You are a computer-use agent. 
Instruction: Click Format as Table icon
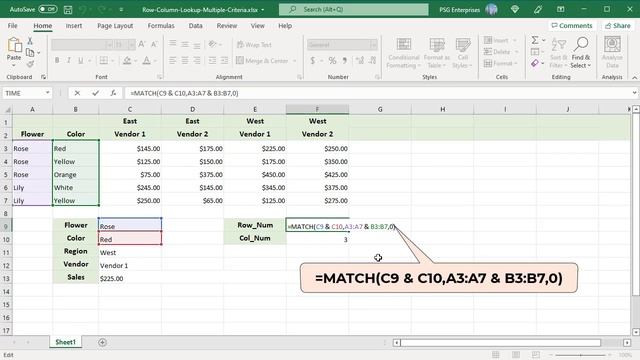436,44
